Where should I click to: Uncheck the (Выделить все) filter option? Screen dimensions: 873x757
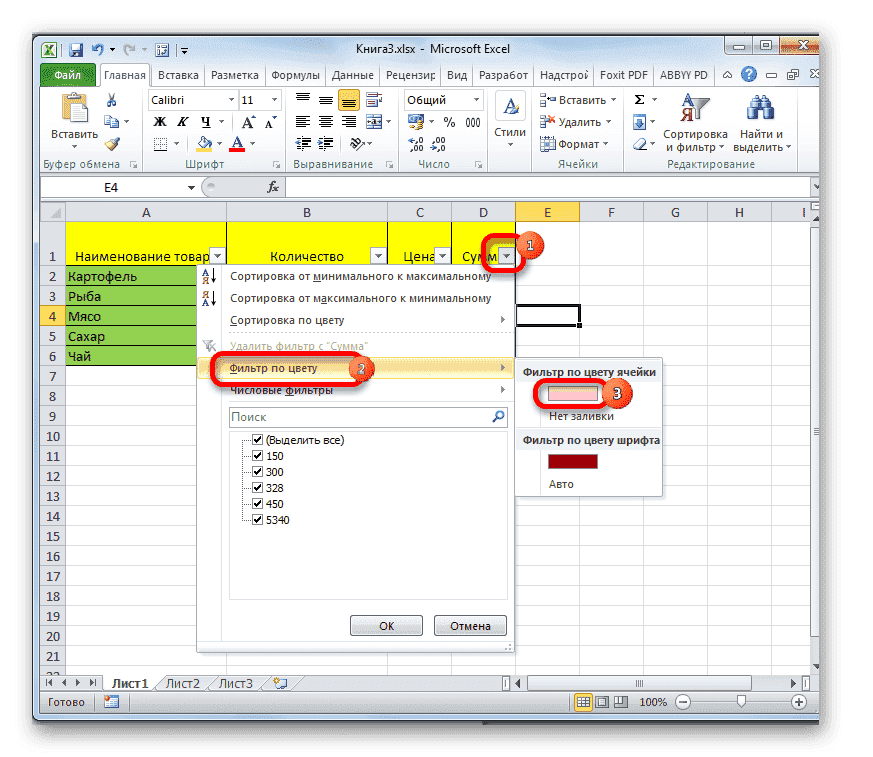(x=258, y=439)
